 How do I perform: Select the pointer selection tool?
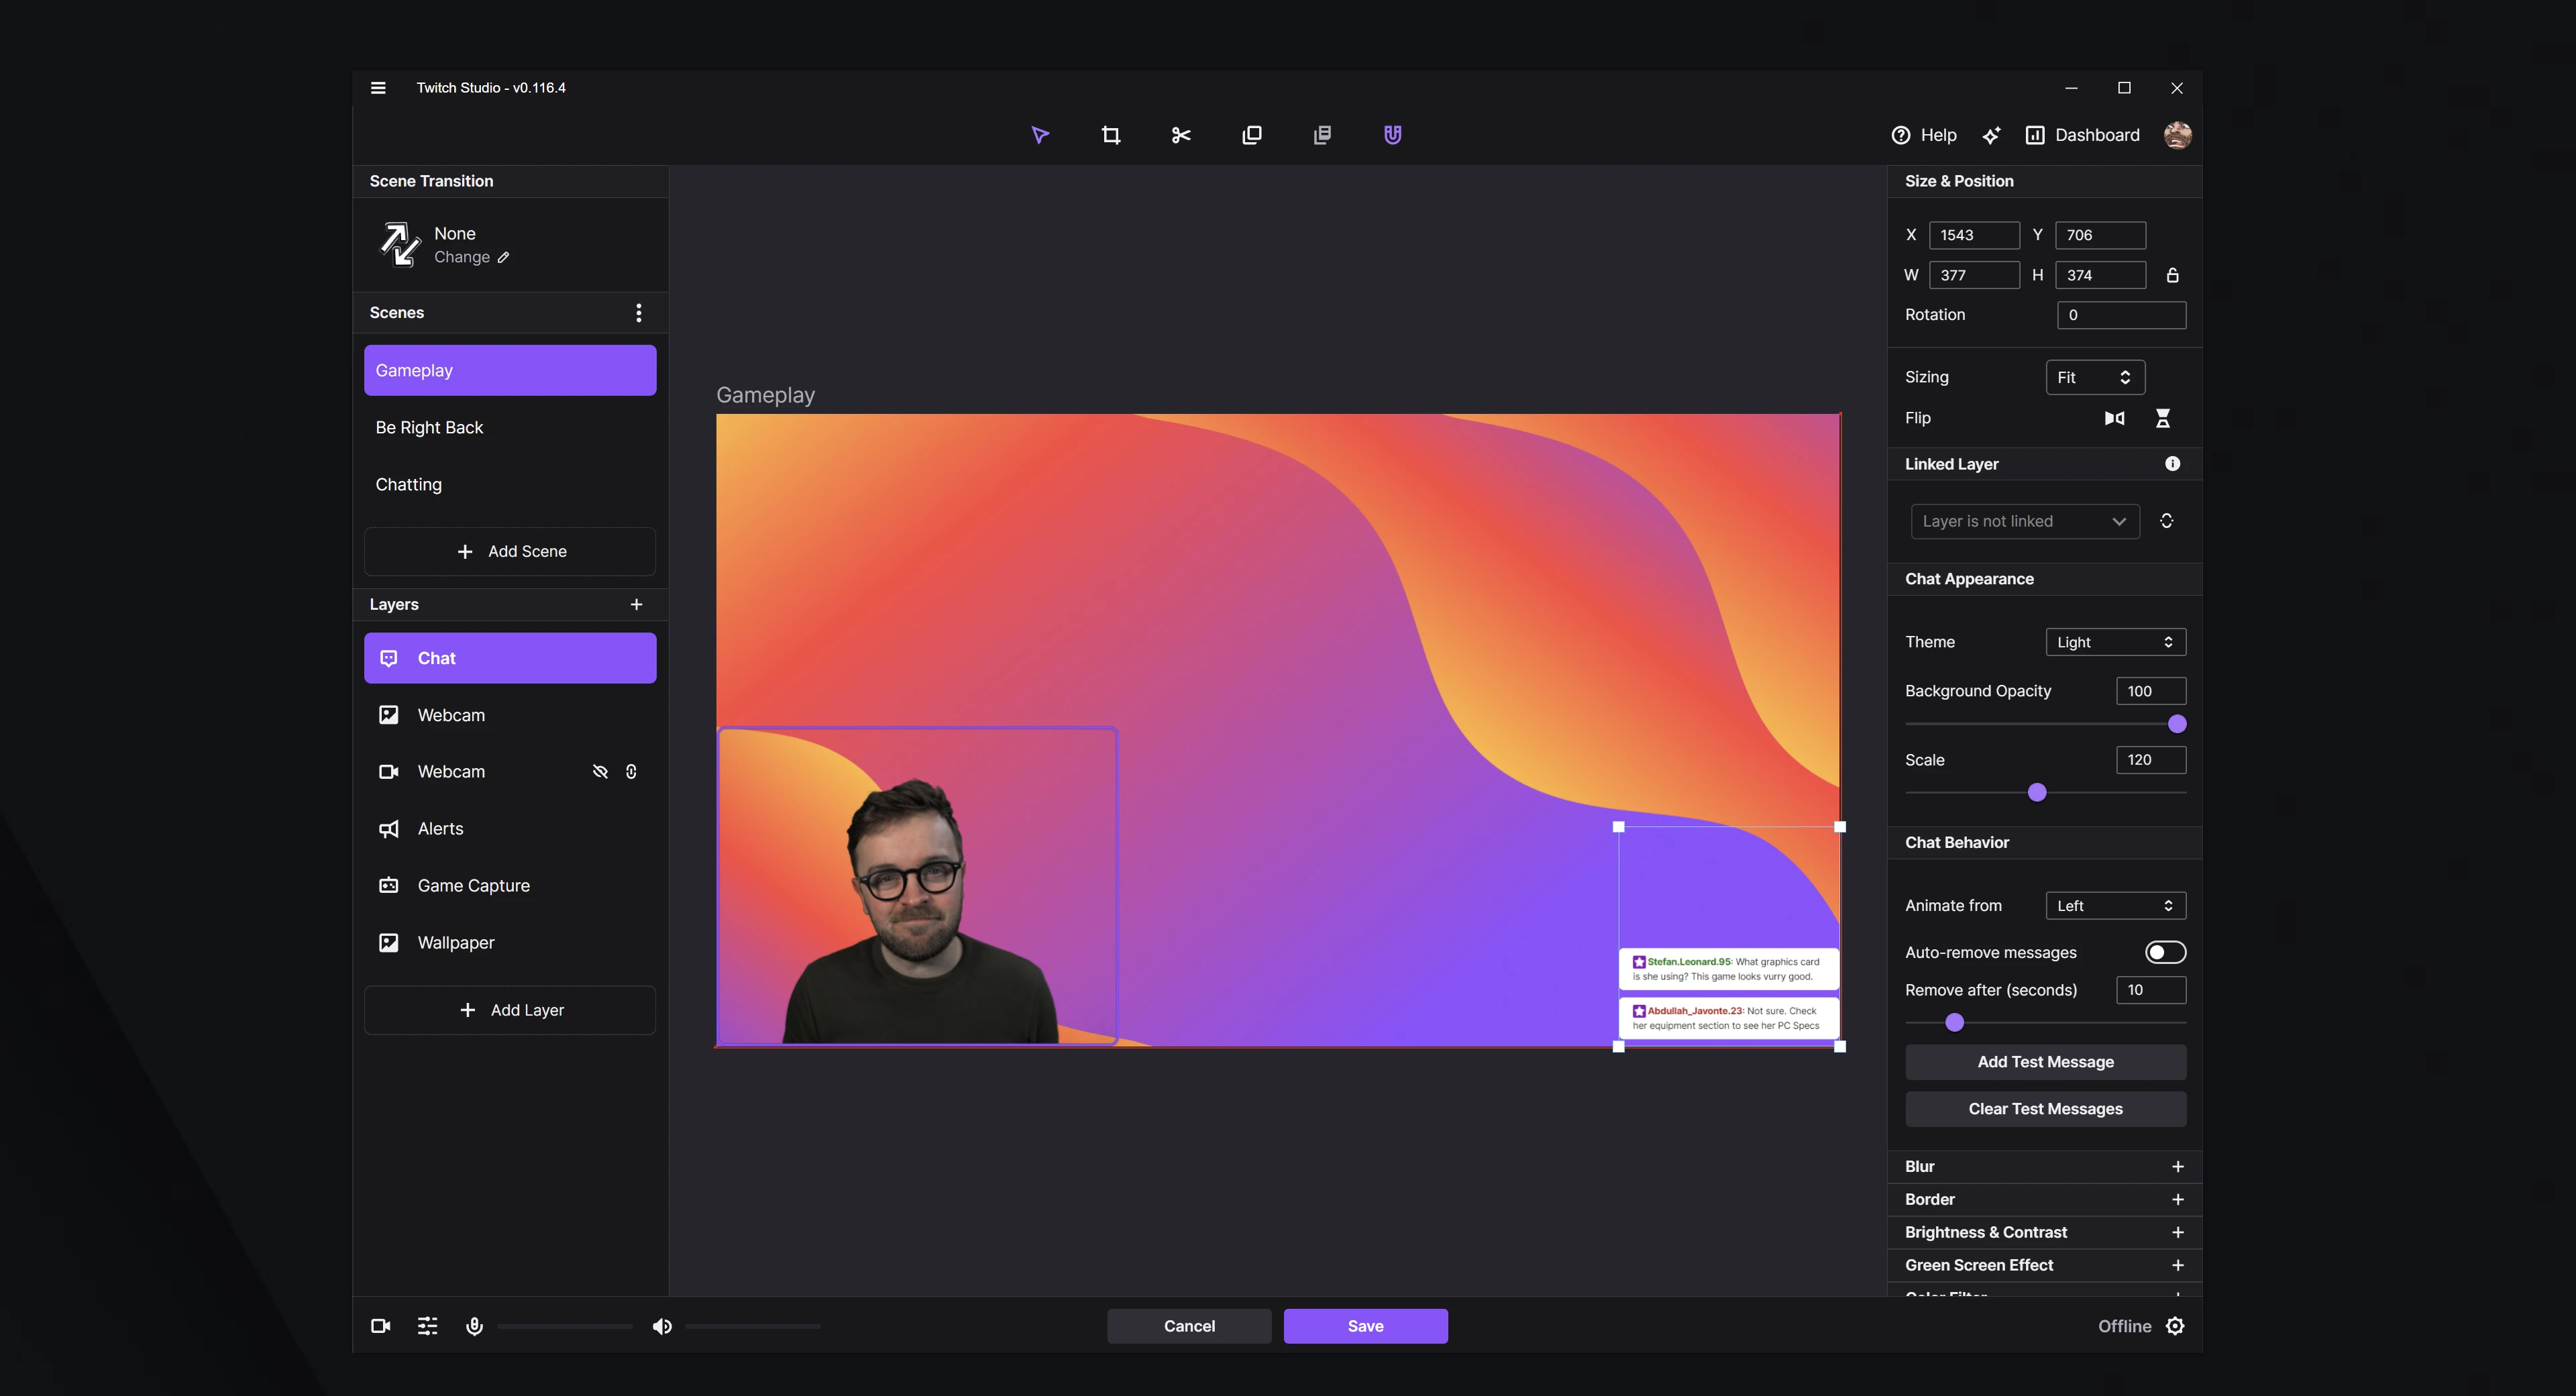click(x=1040, y=135)
